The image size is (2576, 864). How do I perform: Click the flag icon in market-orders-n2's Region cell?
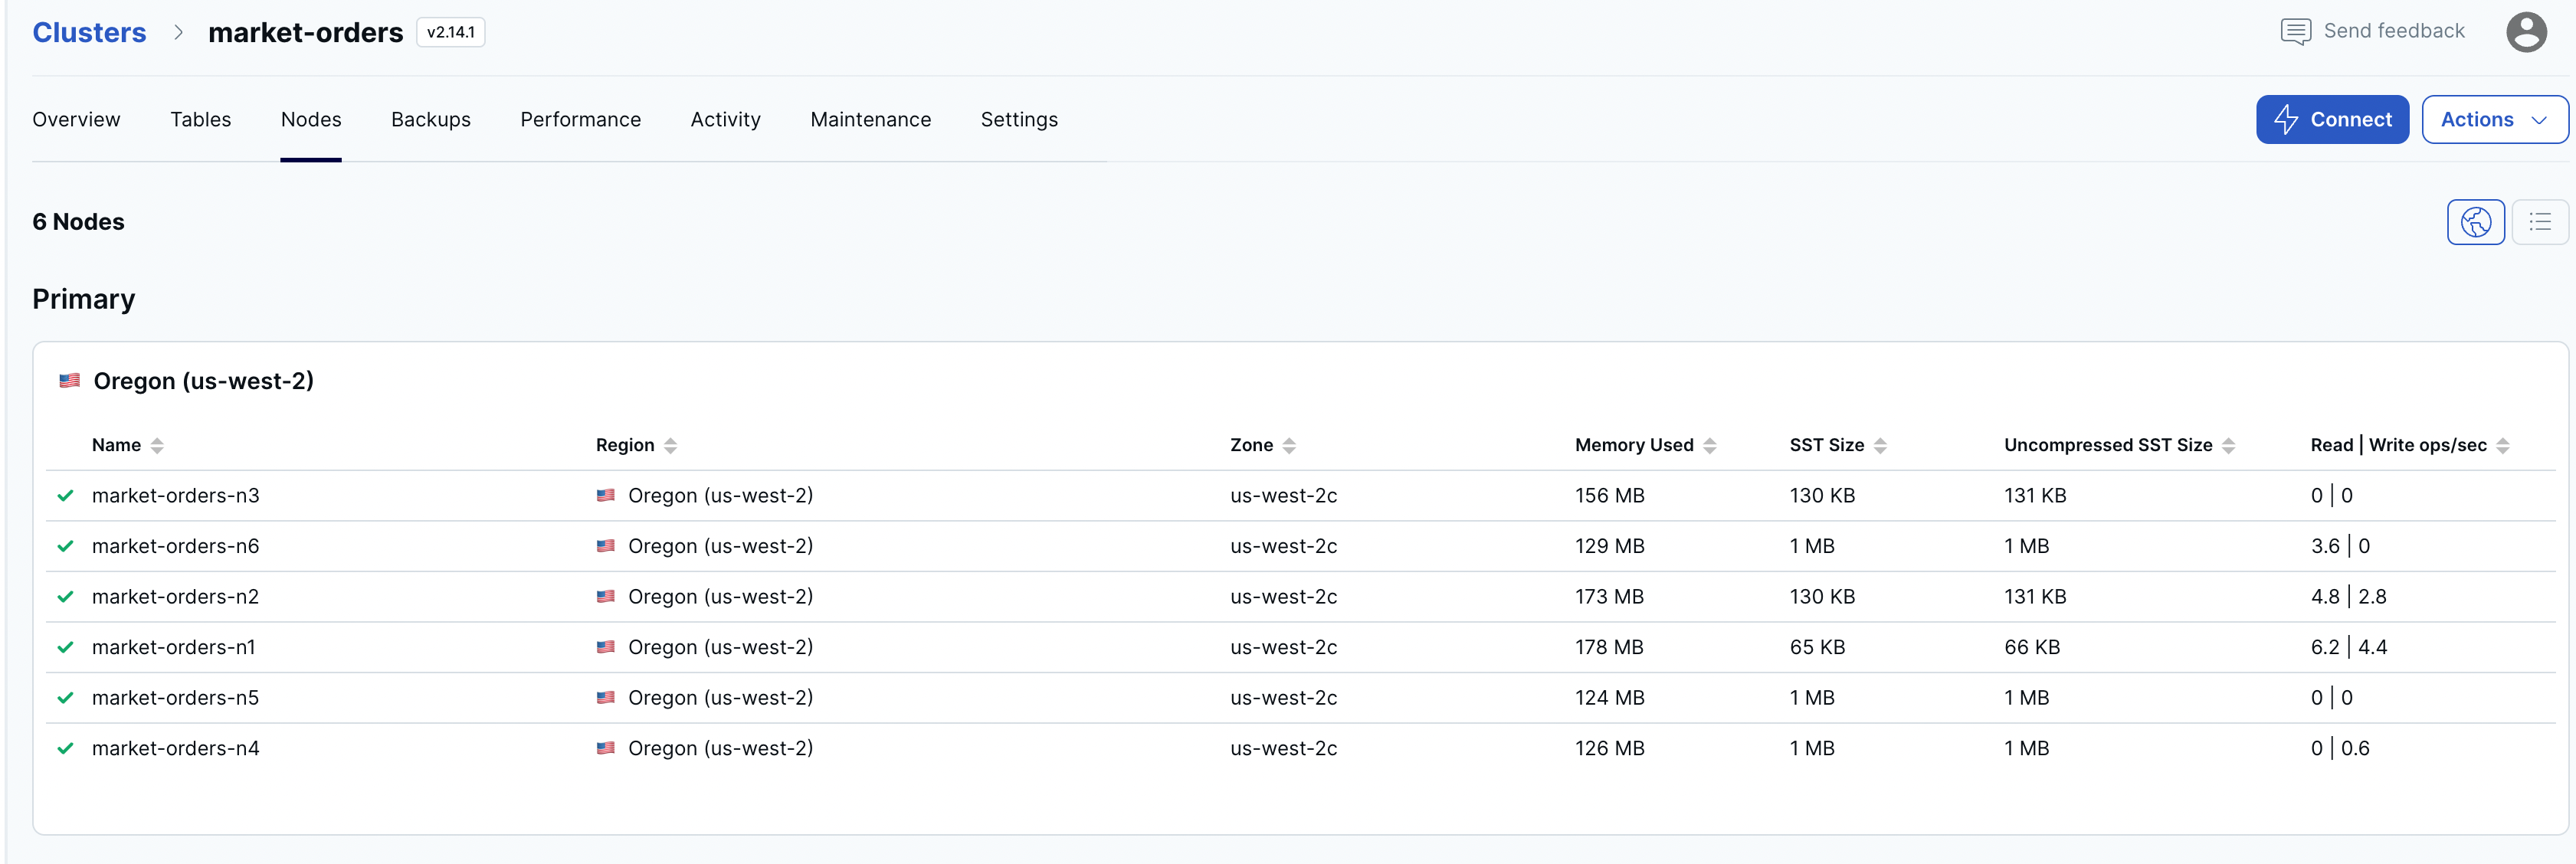(607, 596)
